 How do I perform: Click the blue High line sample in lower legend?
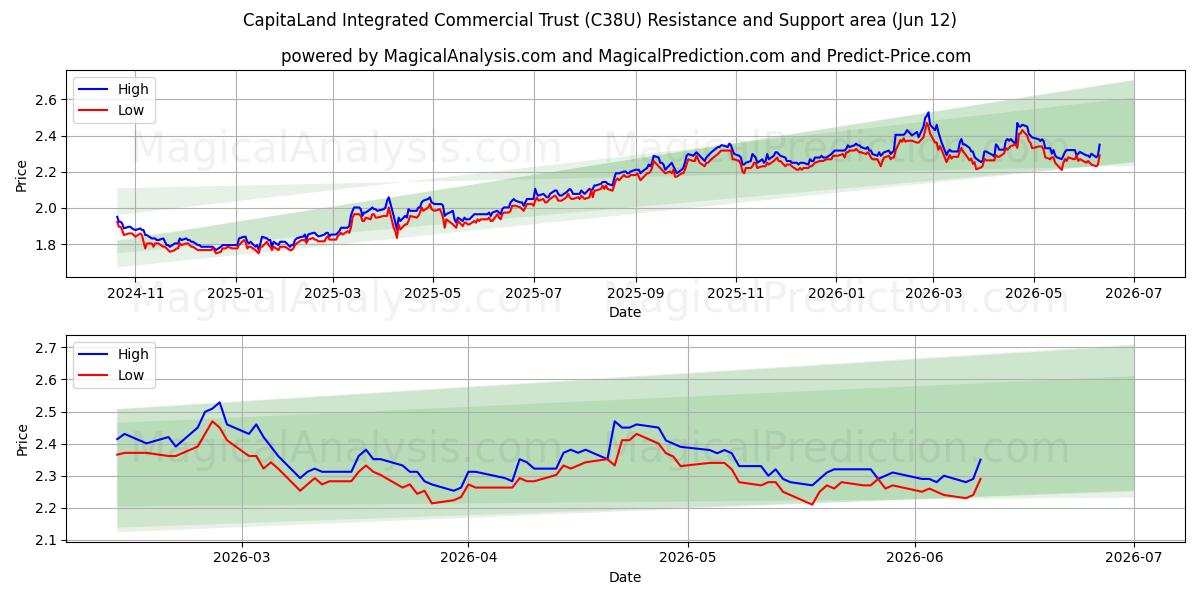coord(94,354)
